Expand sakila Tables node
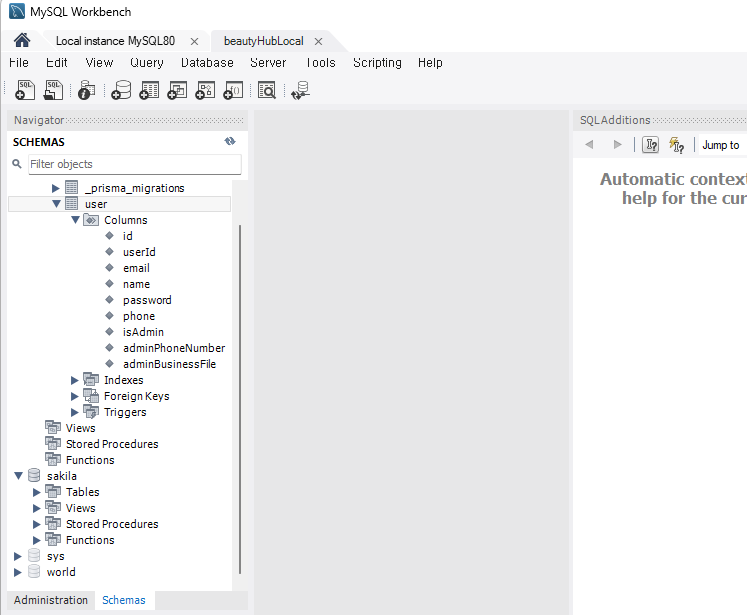This screenshot has height=615, width=747. coord(37,492)
